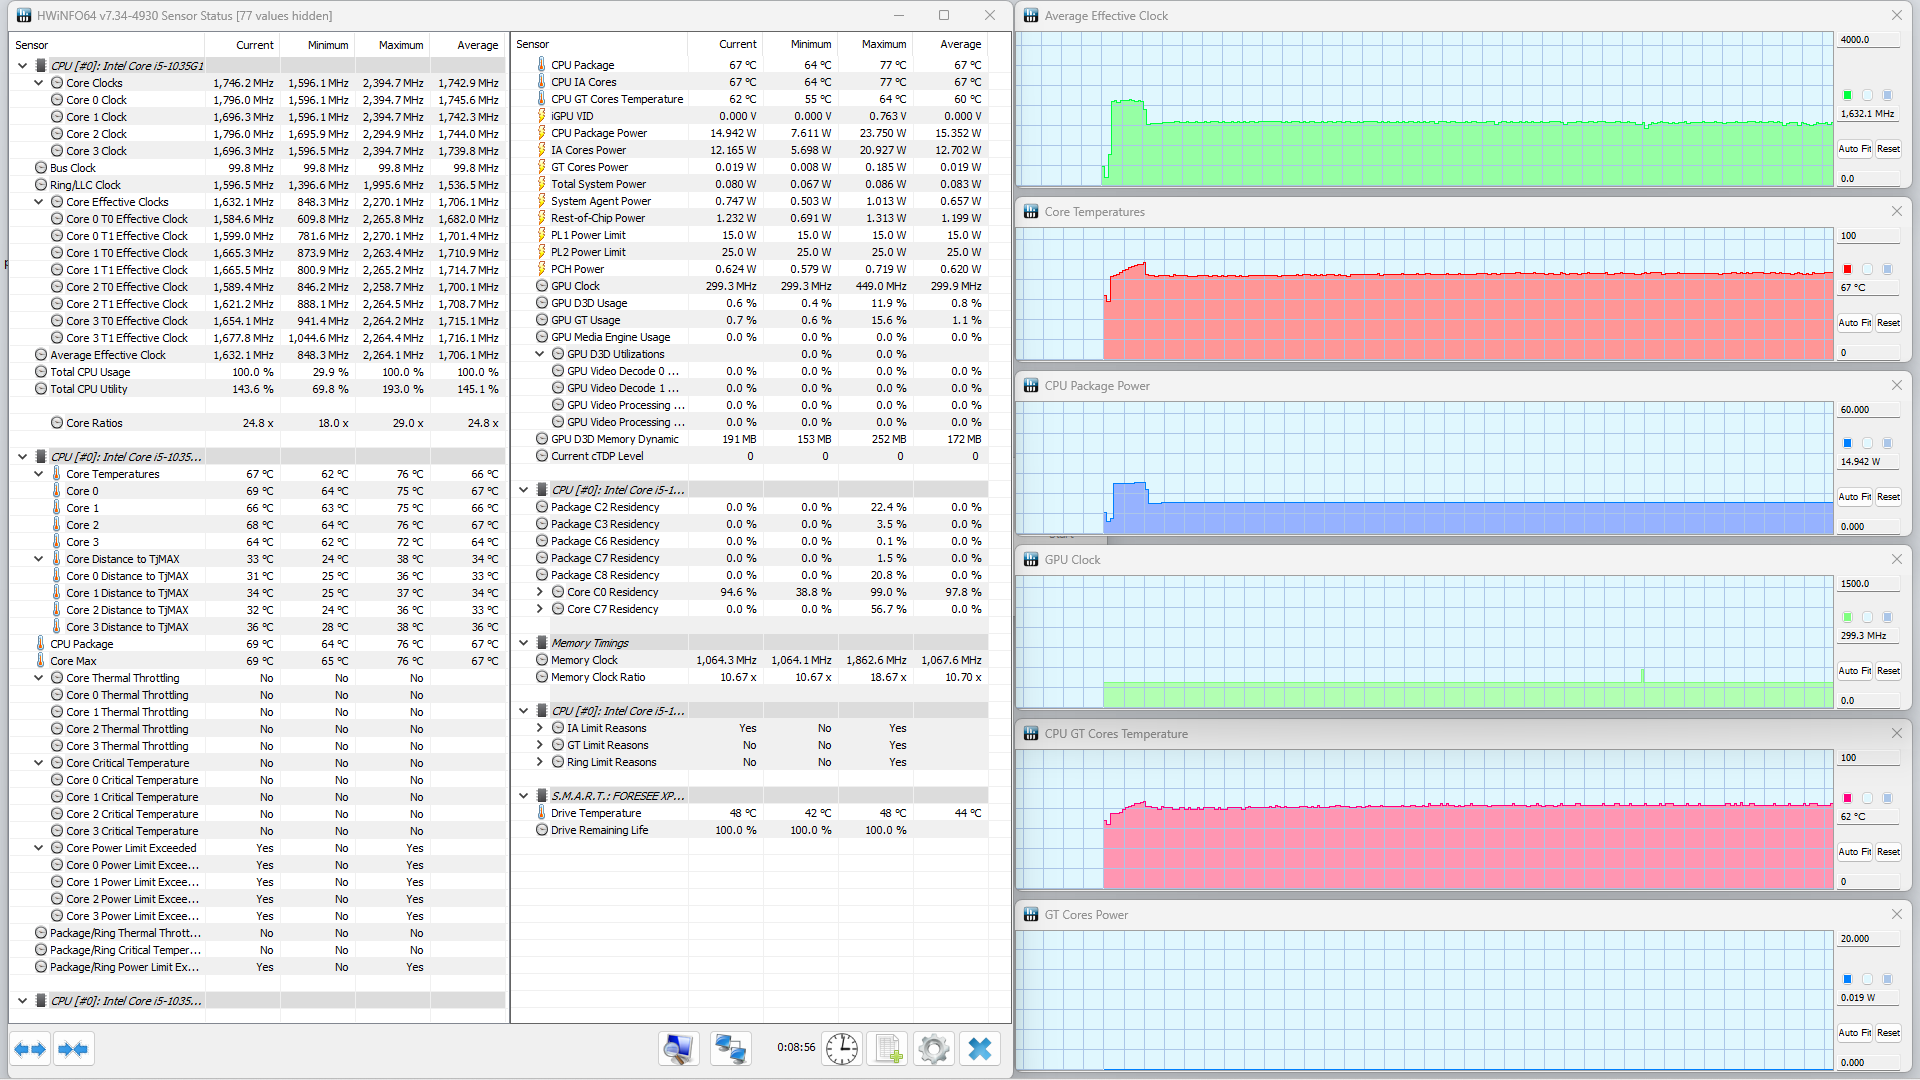Collapse the Core Clocks tree node
This screenshot has width=1920, height=1080.
point(39,83)
